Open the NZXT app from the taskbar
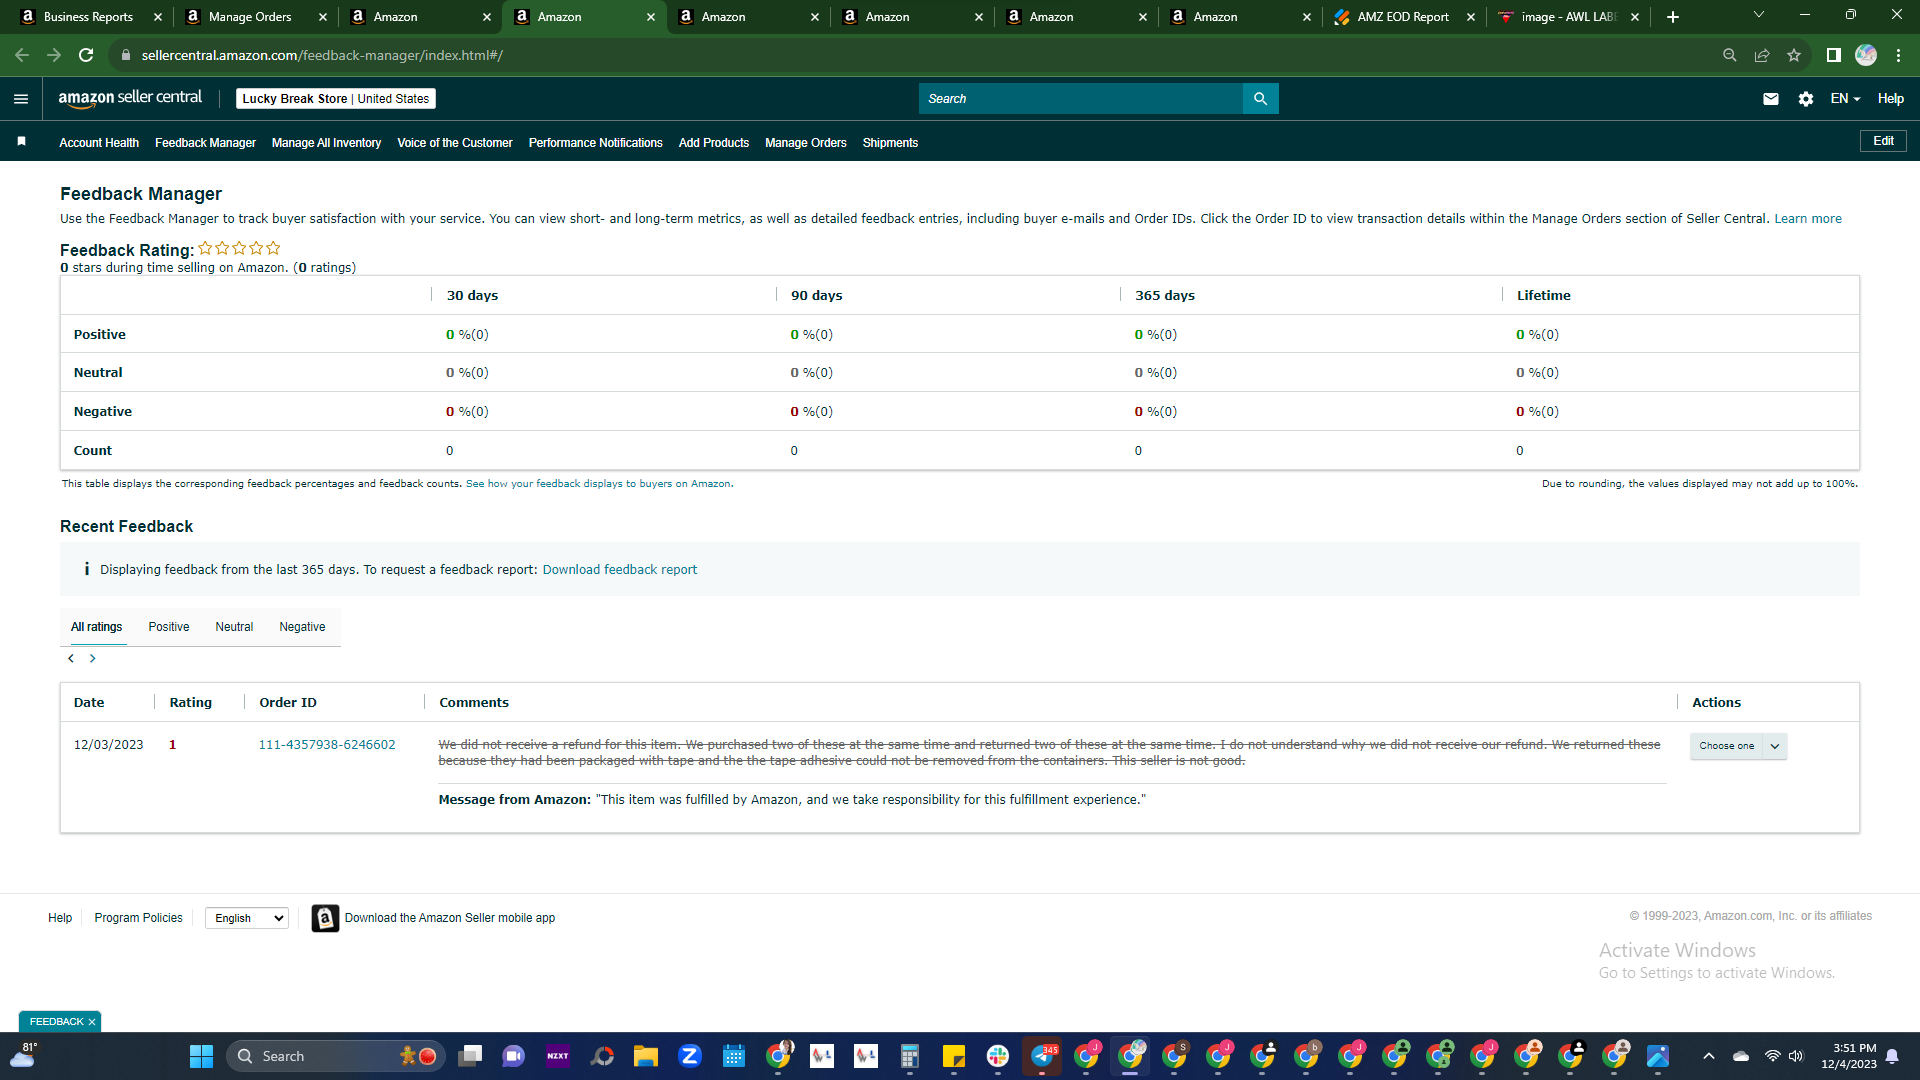 tap(558, 1056)
